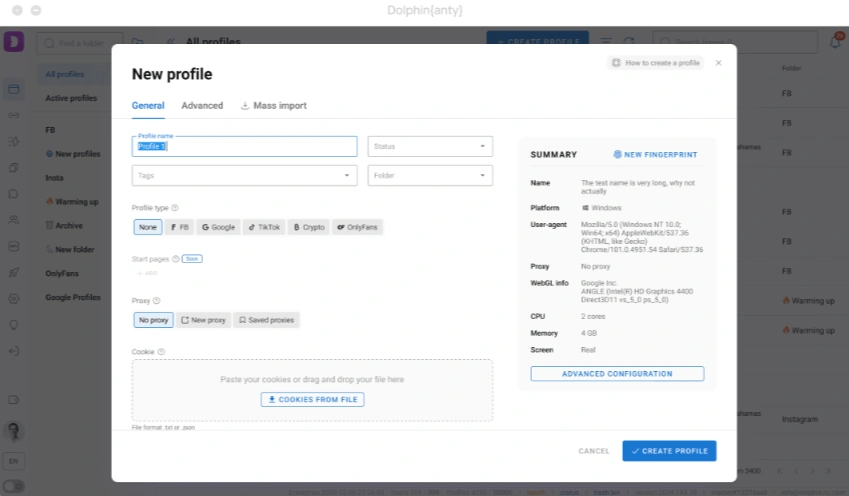Select the TikTok profile type
Viewport: 849px width, 496px height.
[264, 227]
